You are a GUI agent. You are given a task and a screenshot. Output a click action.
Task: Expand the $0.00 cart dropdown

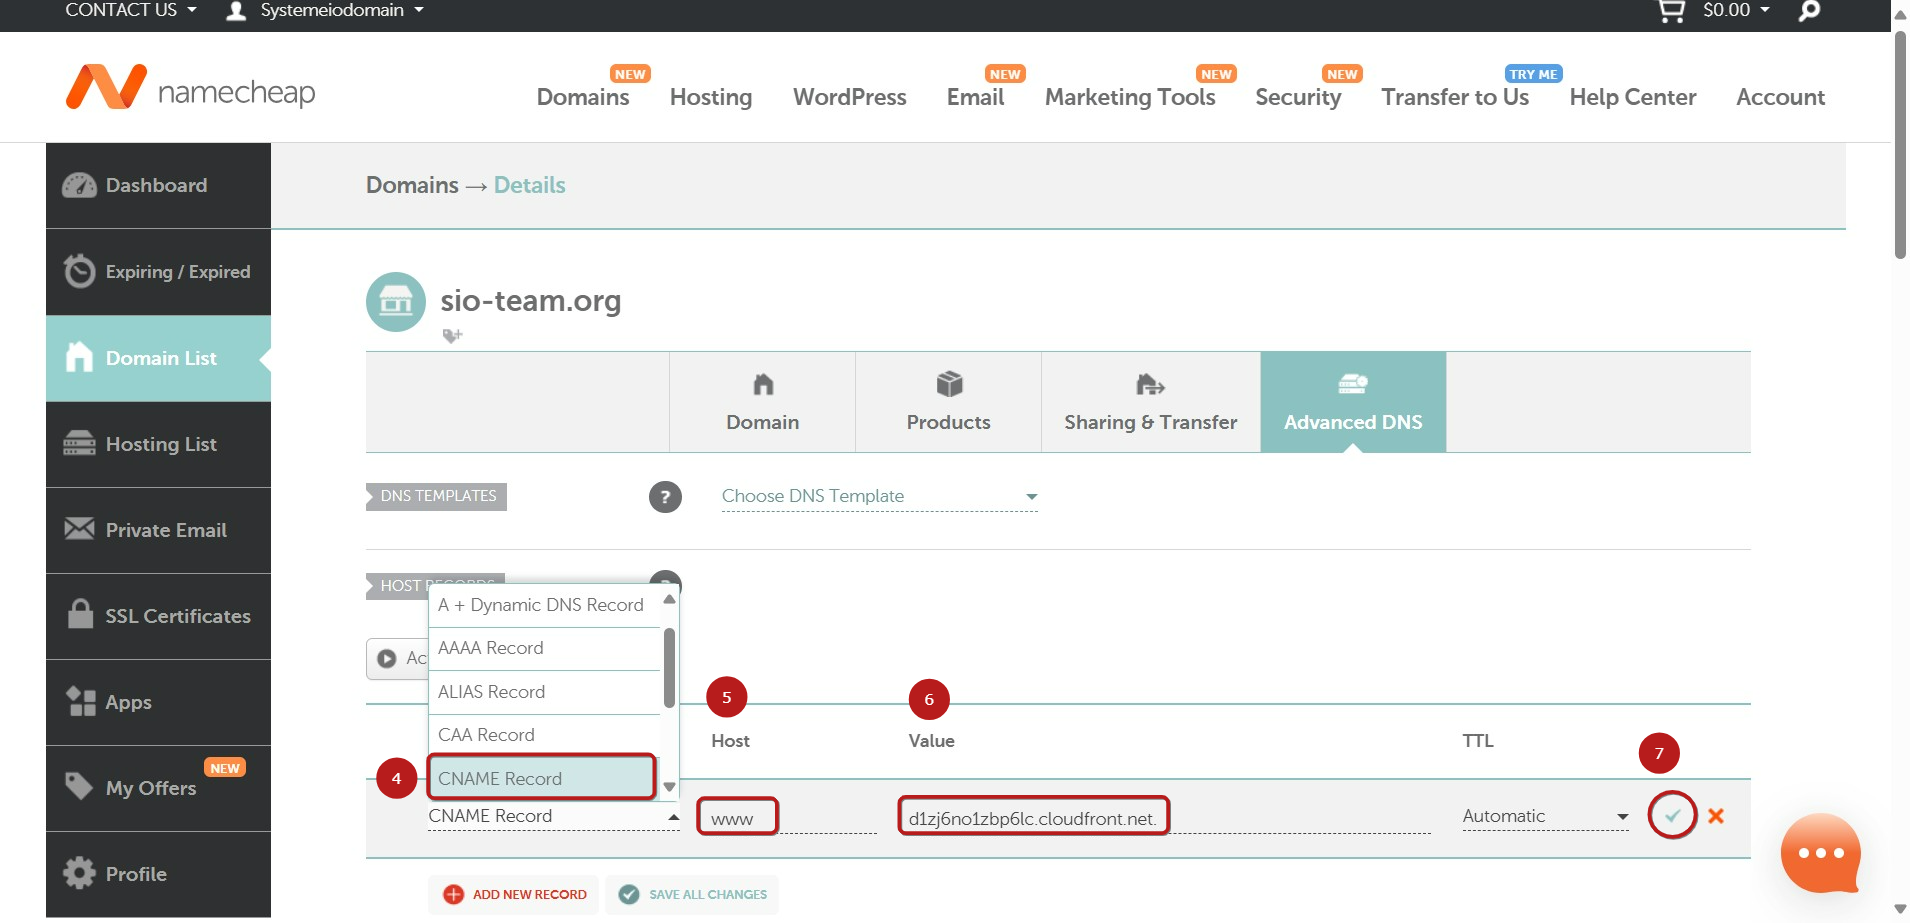click(1737, 10)
